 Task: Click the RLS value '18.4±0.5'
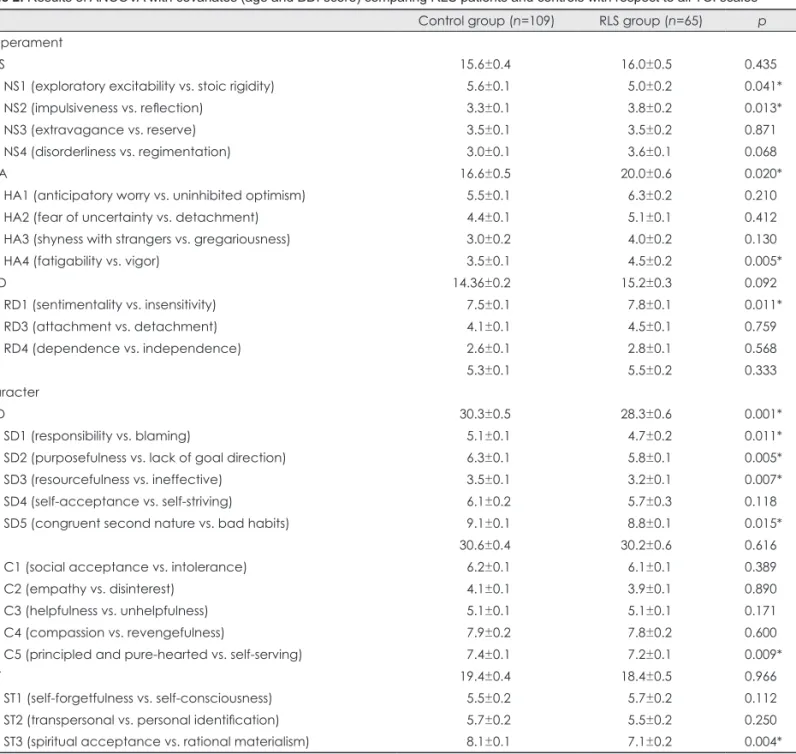646,676
